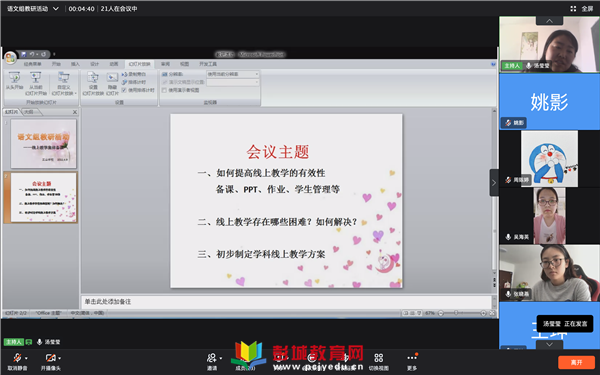Screen dimensions: 600x375
Task: Click the round Office button in PowerPoint
Action: 10,58
